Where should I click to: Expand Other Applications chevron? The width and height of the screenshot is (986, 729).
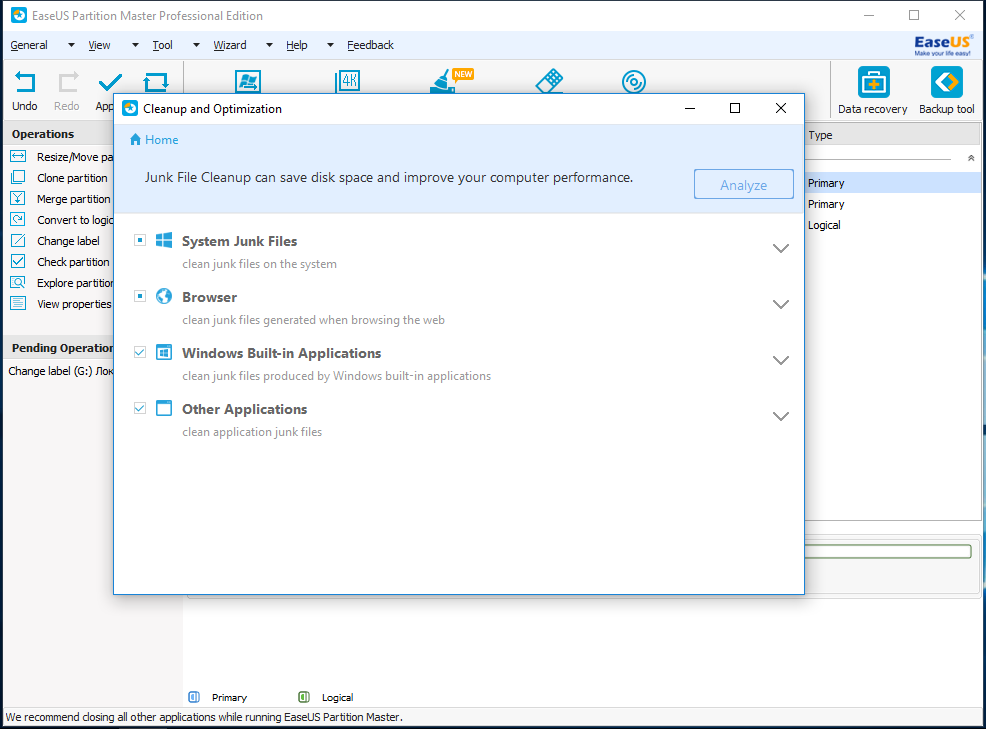(780, 416)
